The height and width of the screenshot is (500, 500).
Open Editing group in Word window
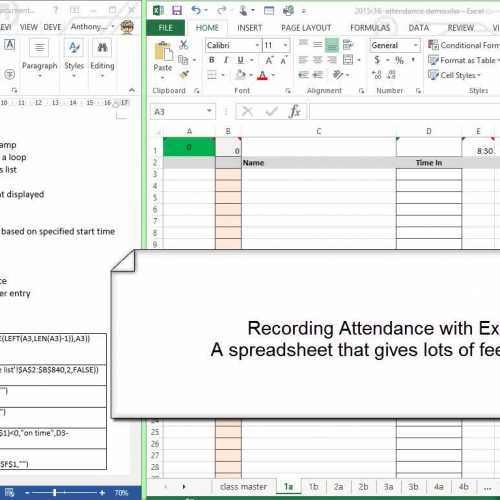[102, 58]
